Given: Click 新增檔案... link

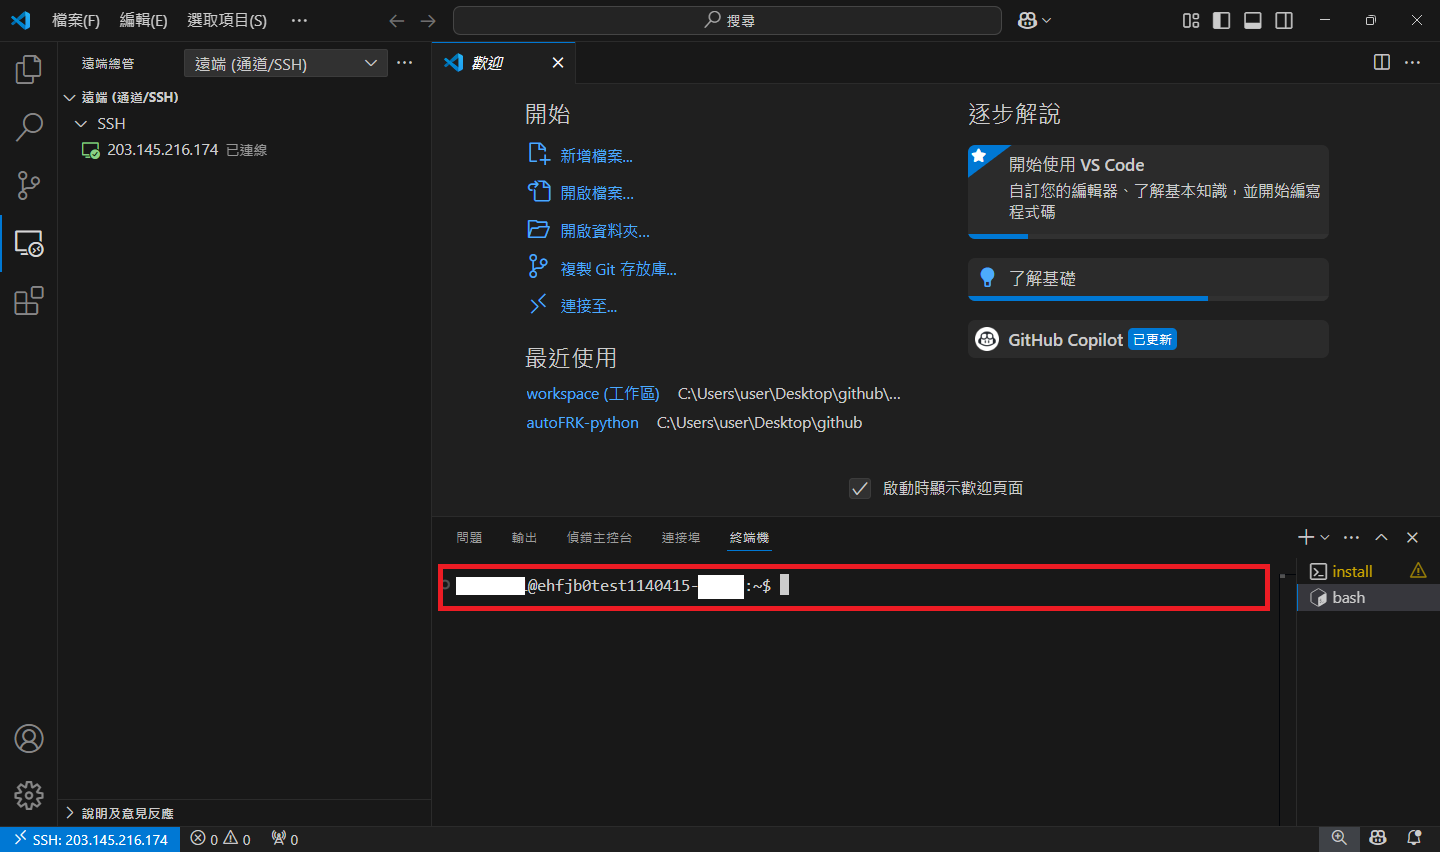Looking at the screenshot, I should (x=596, y=156).
